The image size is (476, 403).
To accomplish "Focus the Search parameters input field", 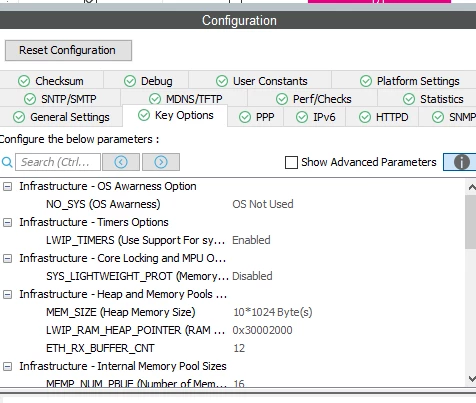I will [x=58, y=162].
